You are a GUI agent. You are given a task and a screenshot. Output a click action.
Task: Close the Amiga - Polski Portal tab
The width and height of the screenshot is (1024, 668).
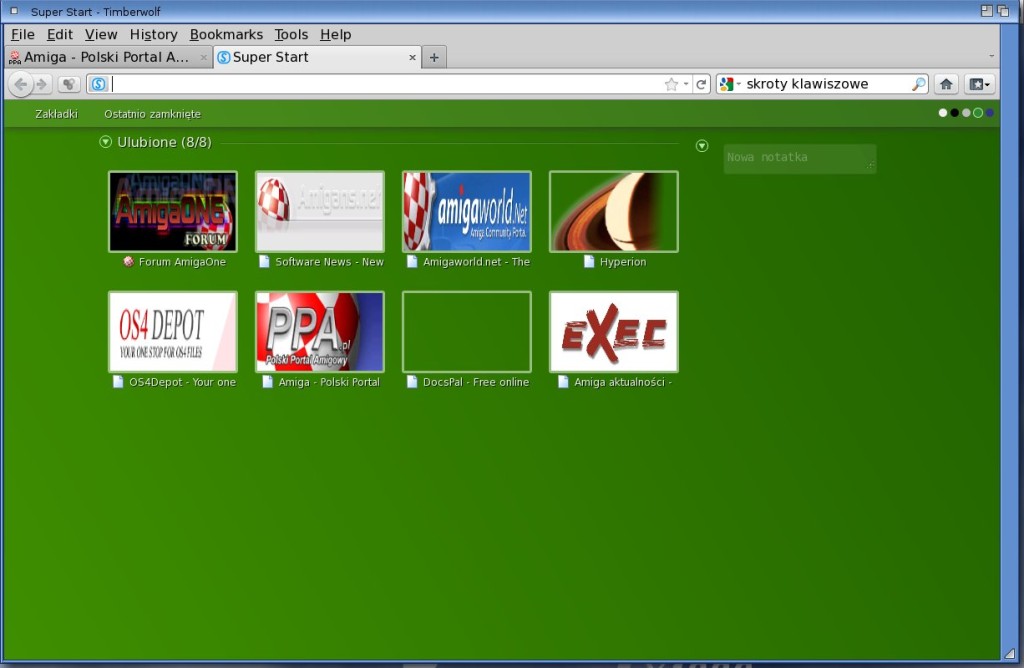[x=203, y=57]
